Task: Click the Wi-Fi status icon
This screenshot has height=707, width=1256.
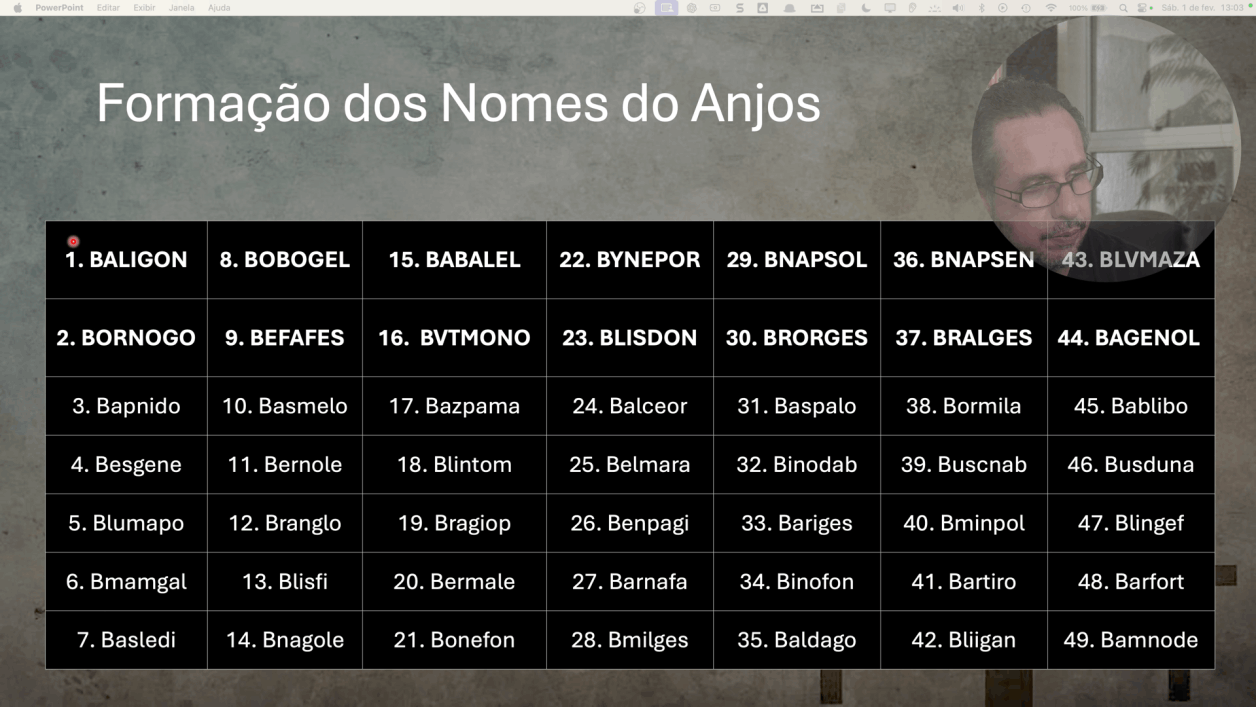Action: (1051, 7)
